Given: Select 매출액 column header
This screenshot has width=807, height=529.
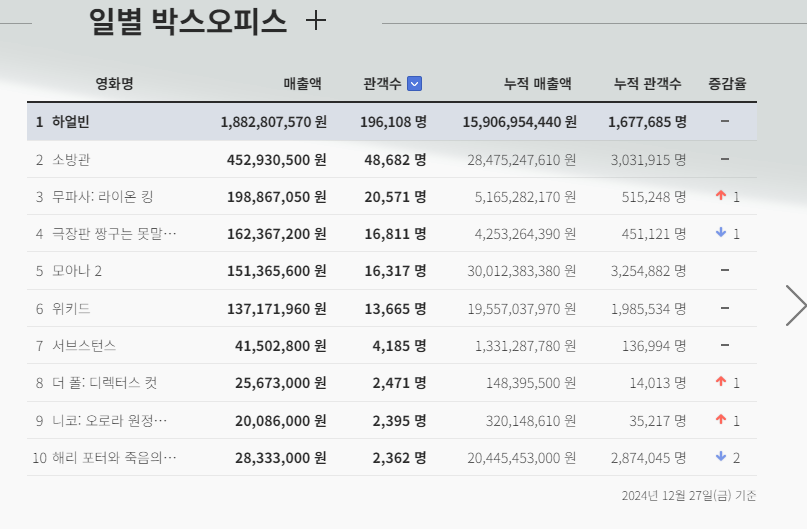Looking at the screenshot, I should (x=303, y=83).
